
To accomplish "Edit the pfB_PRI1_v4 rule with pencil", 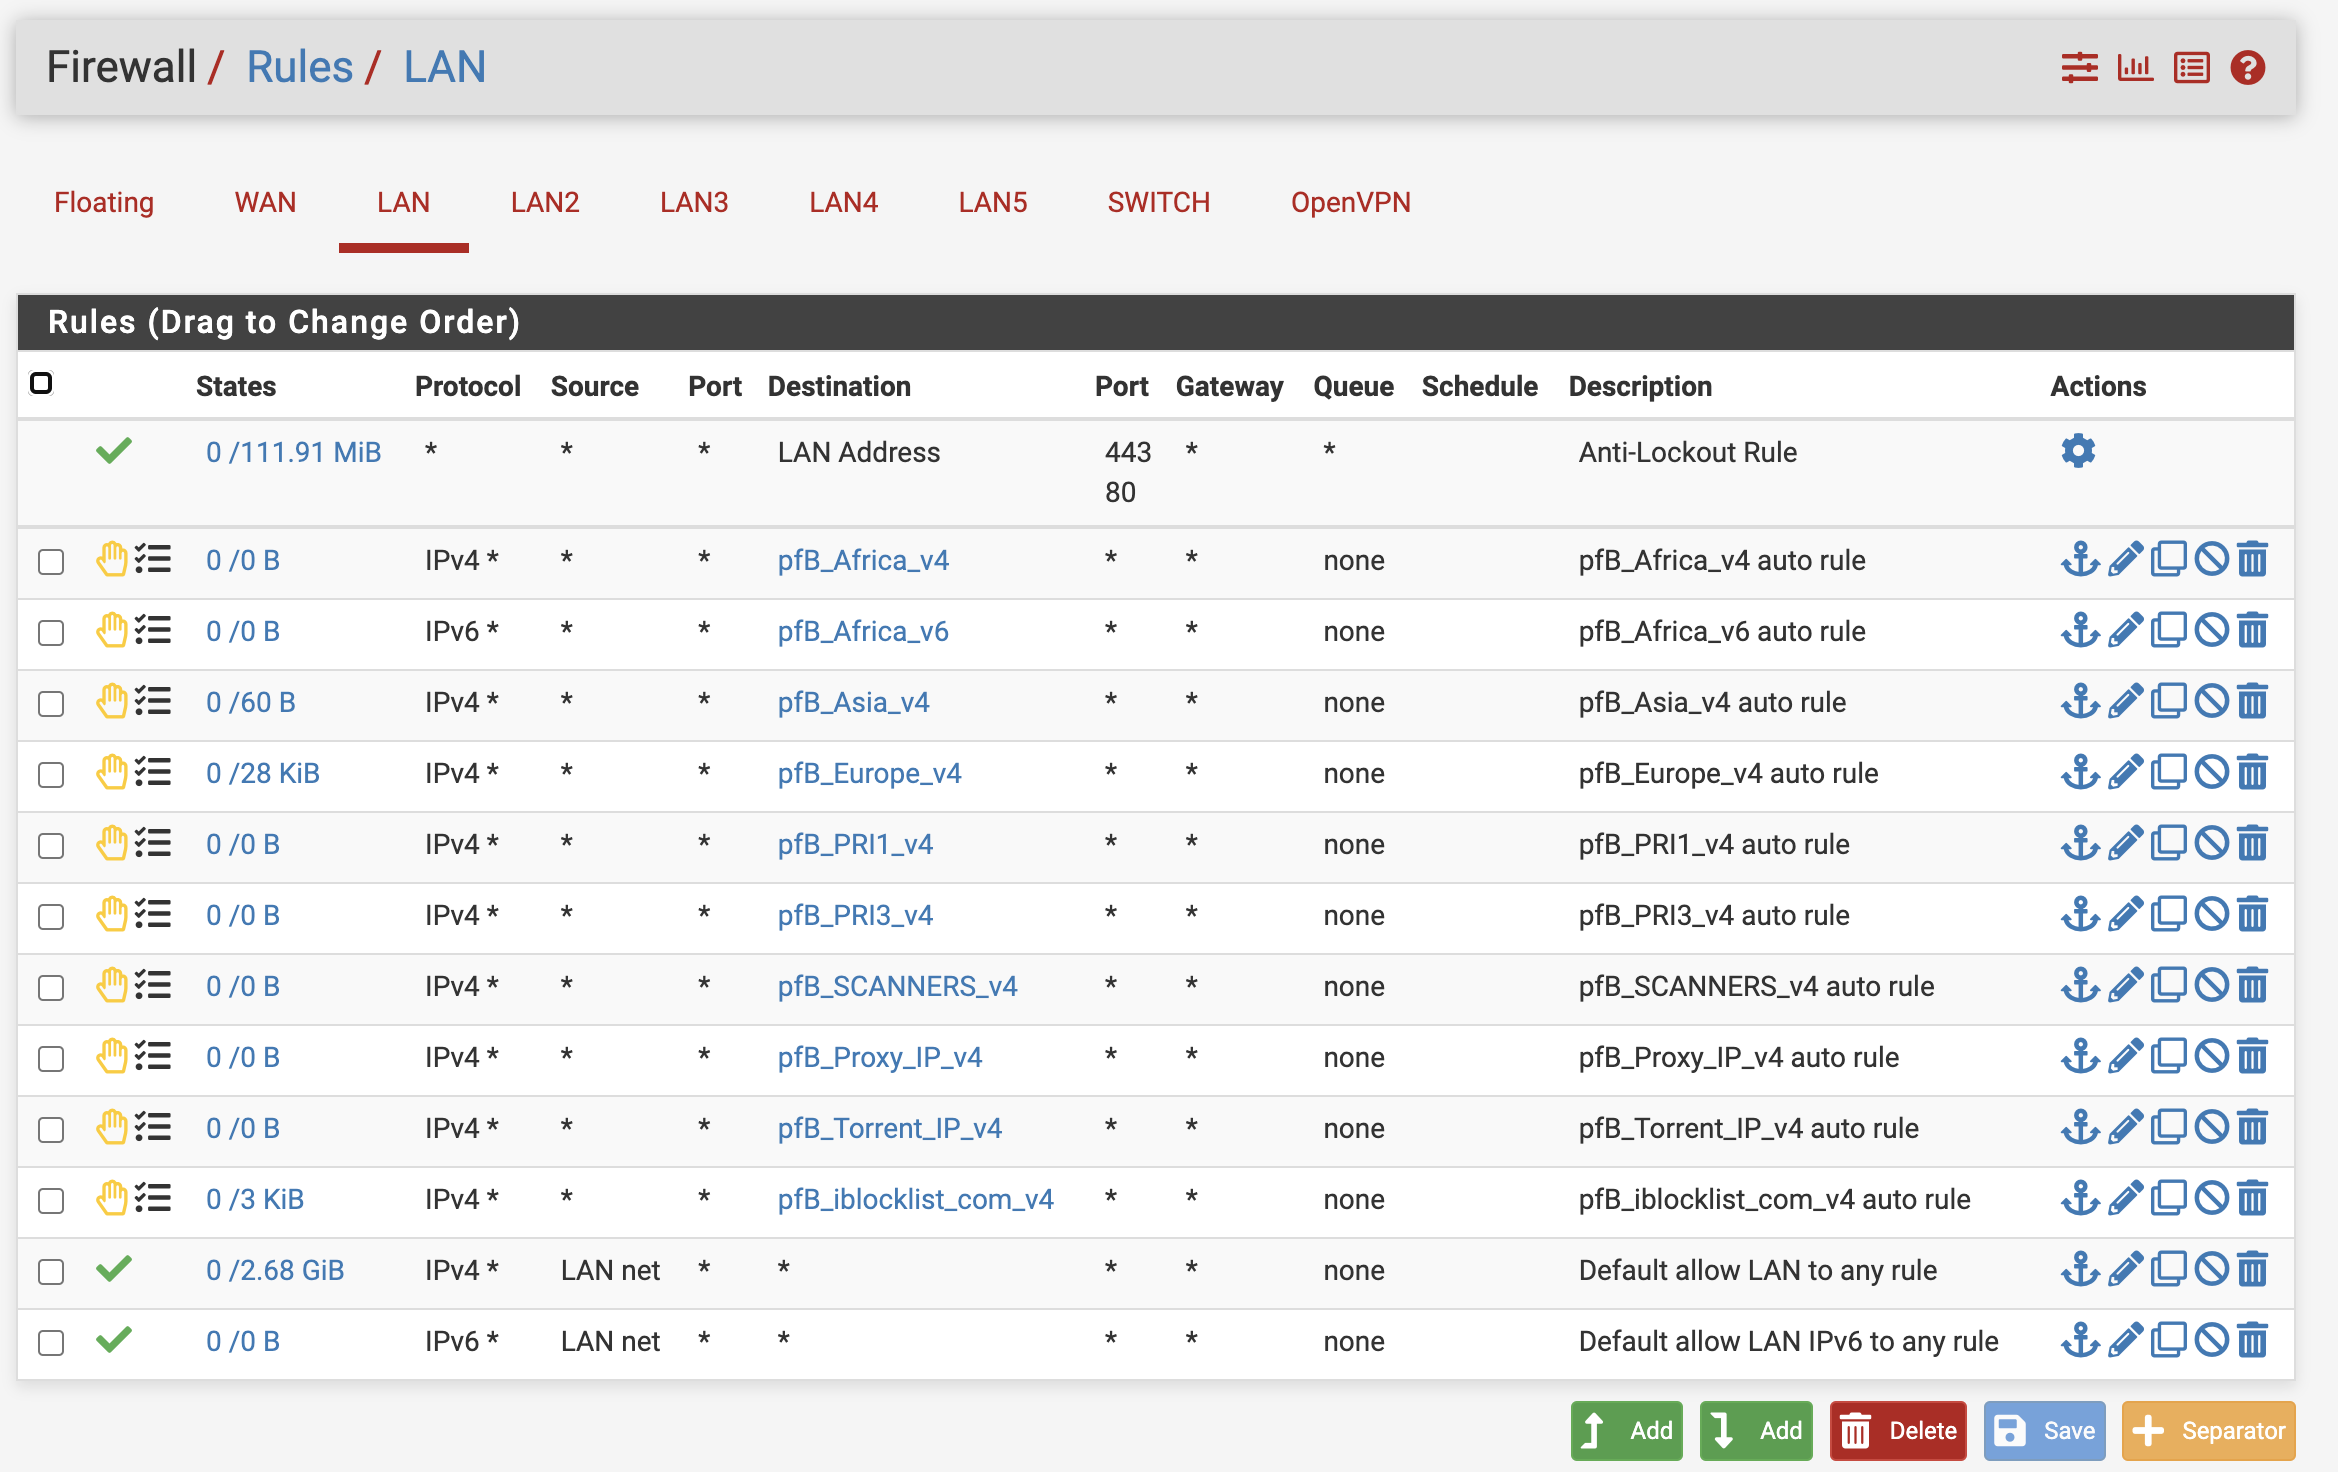I will click(x=2125, y=843).
